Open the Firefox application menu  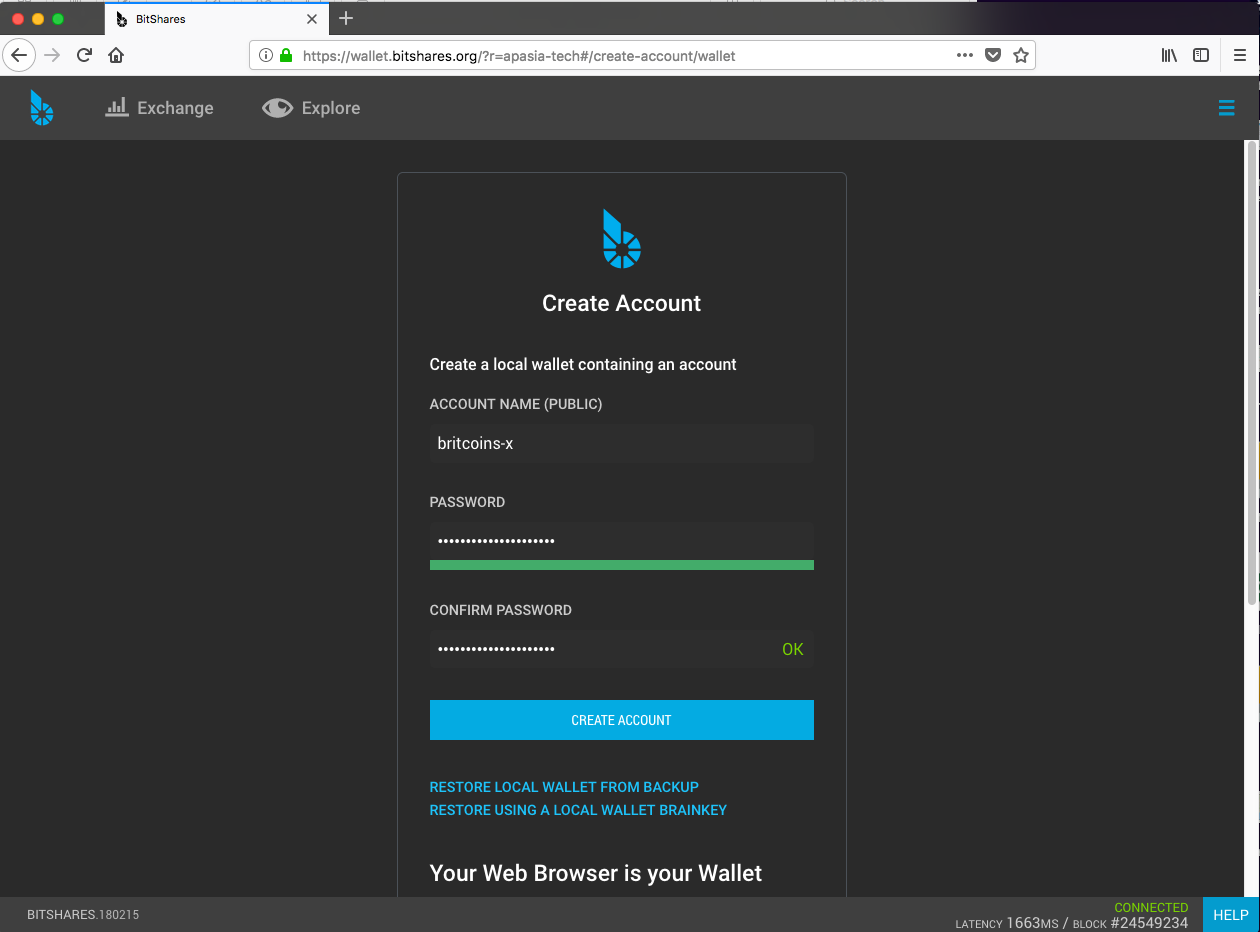coord(1241,56)
